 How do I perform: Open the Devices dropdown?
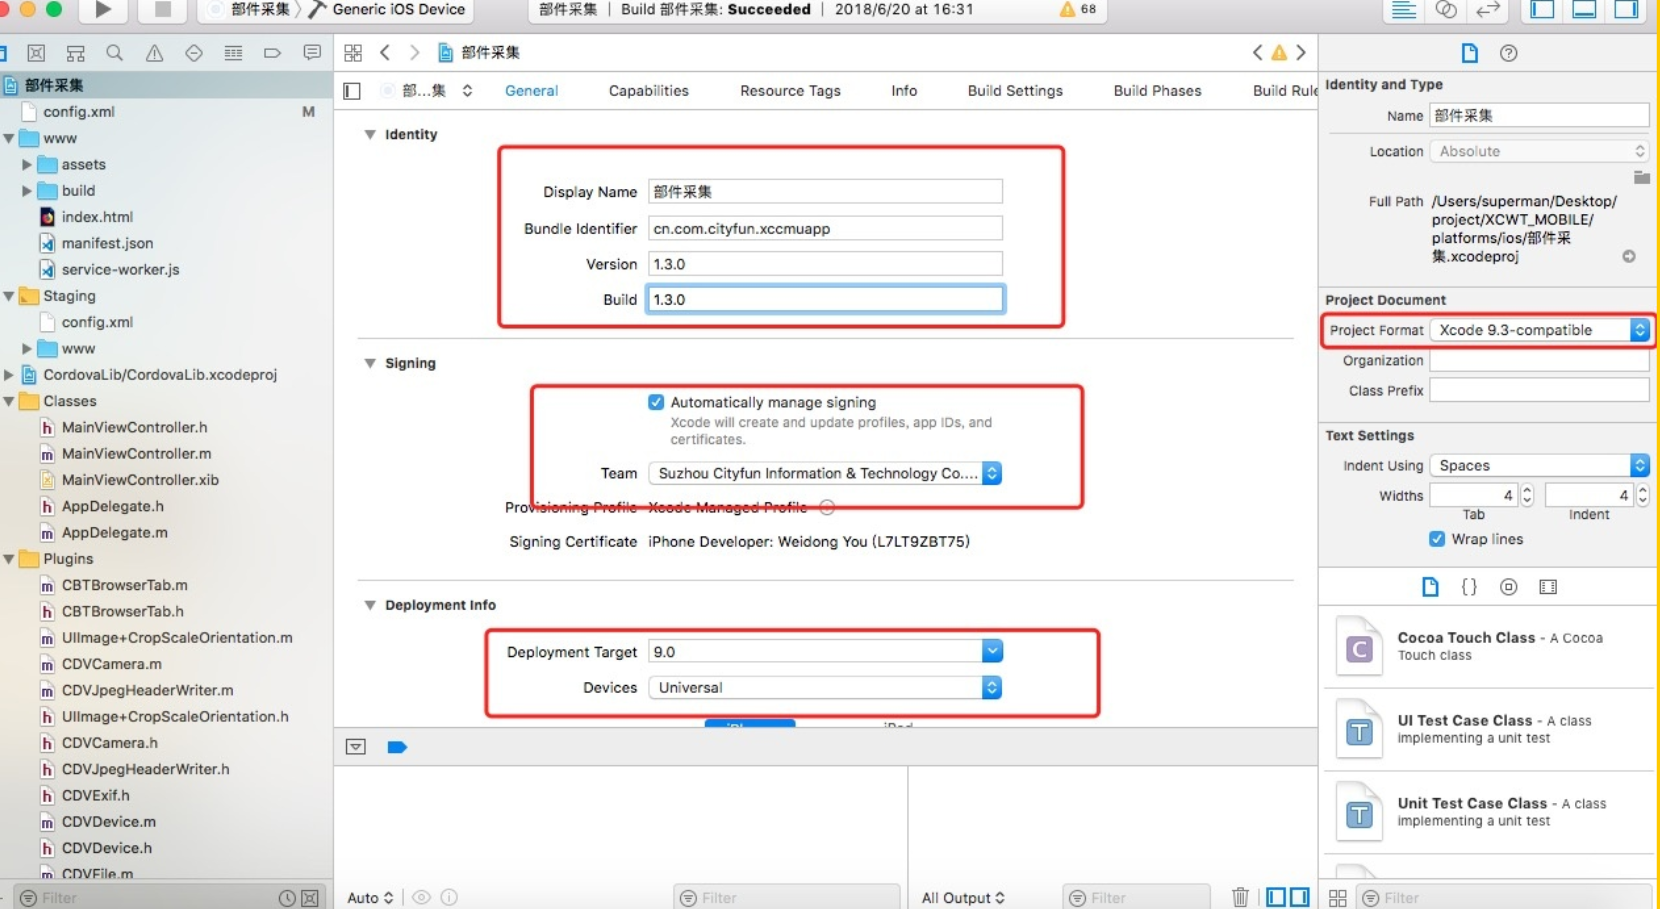(x=825, y=688)
